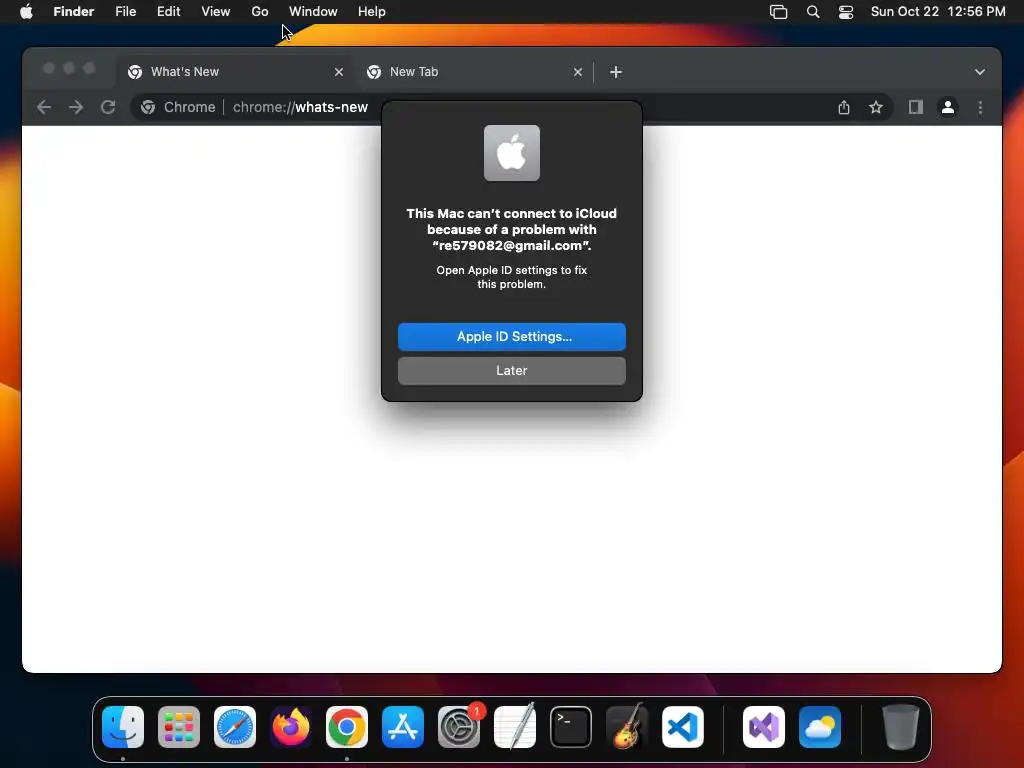Open the Go menu
This screenshot has height=768, width=1024.
[x=259, y=12]
